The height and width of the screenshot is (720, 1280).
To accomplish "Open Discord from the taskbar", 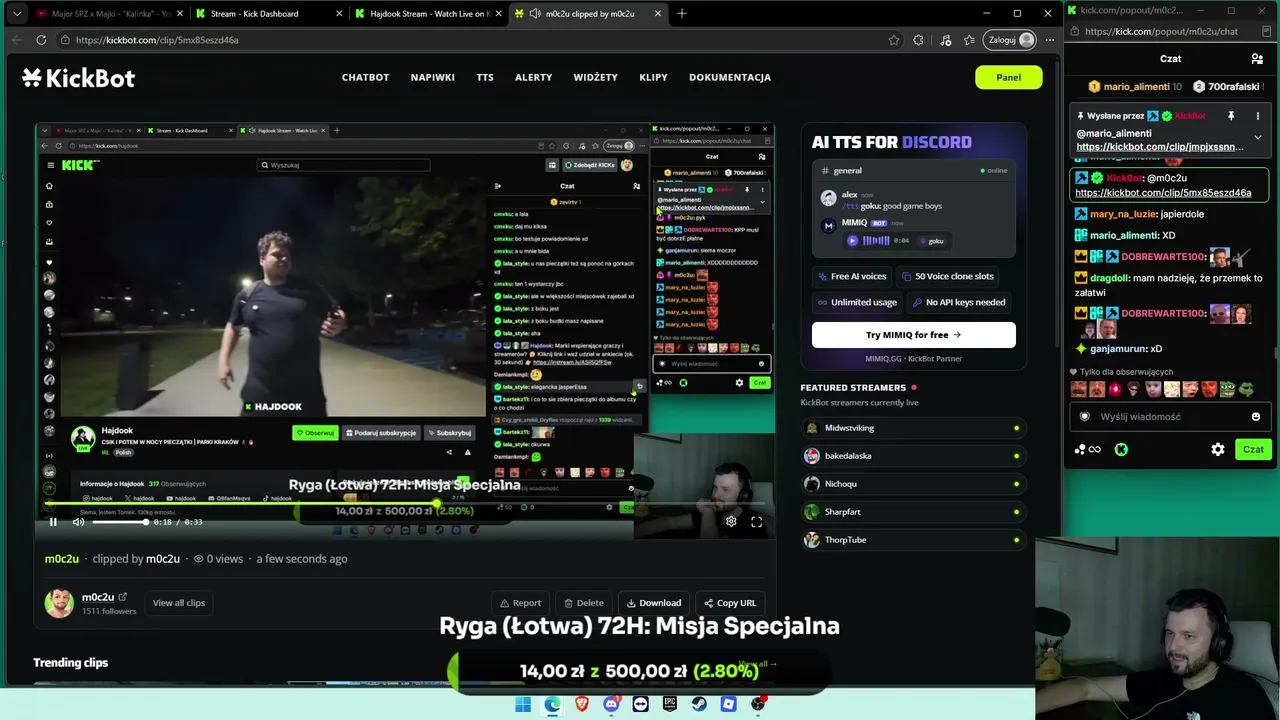I will (611, 704).
